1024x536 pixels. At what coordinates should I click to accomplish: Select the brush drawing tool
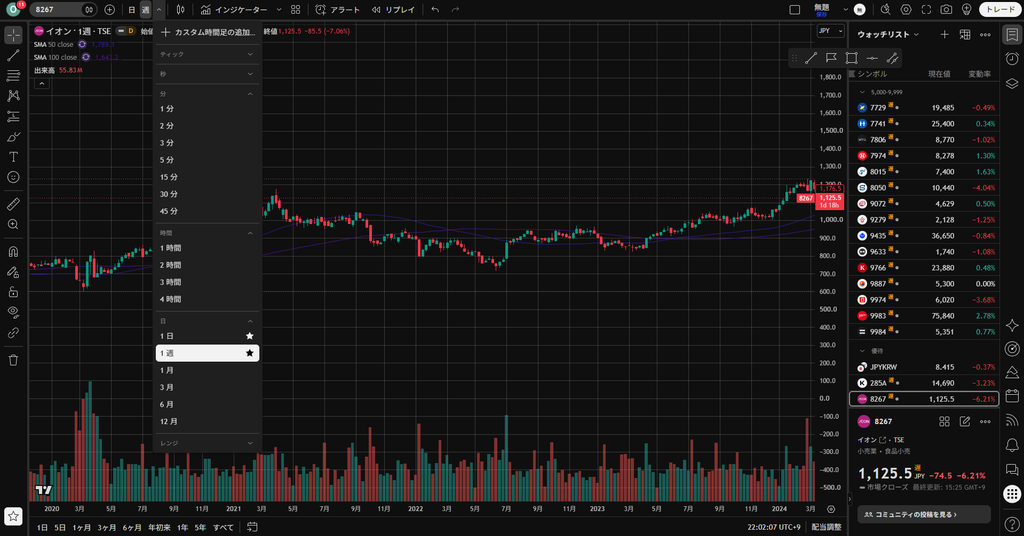[13, 137]
